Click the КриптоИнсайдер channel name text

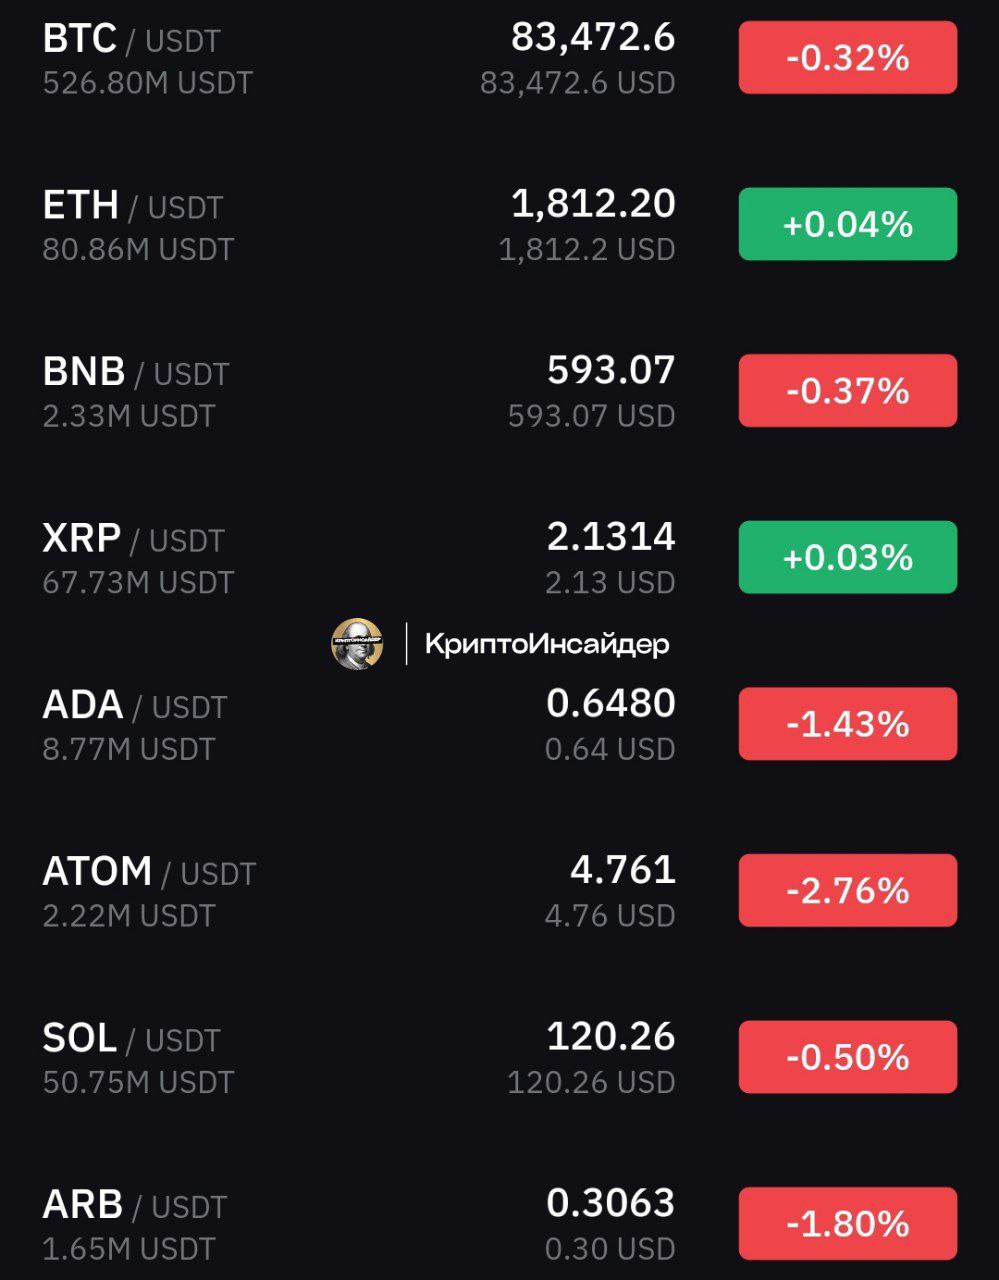coord(547,644)
